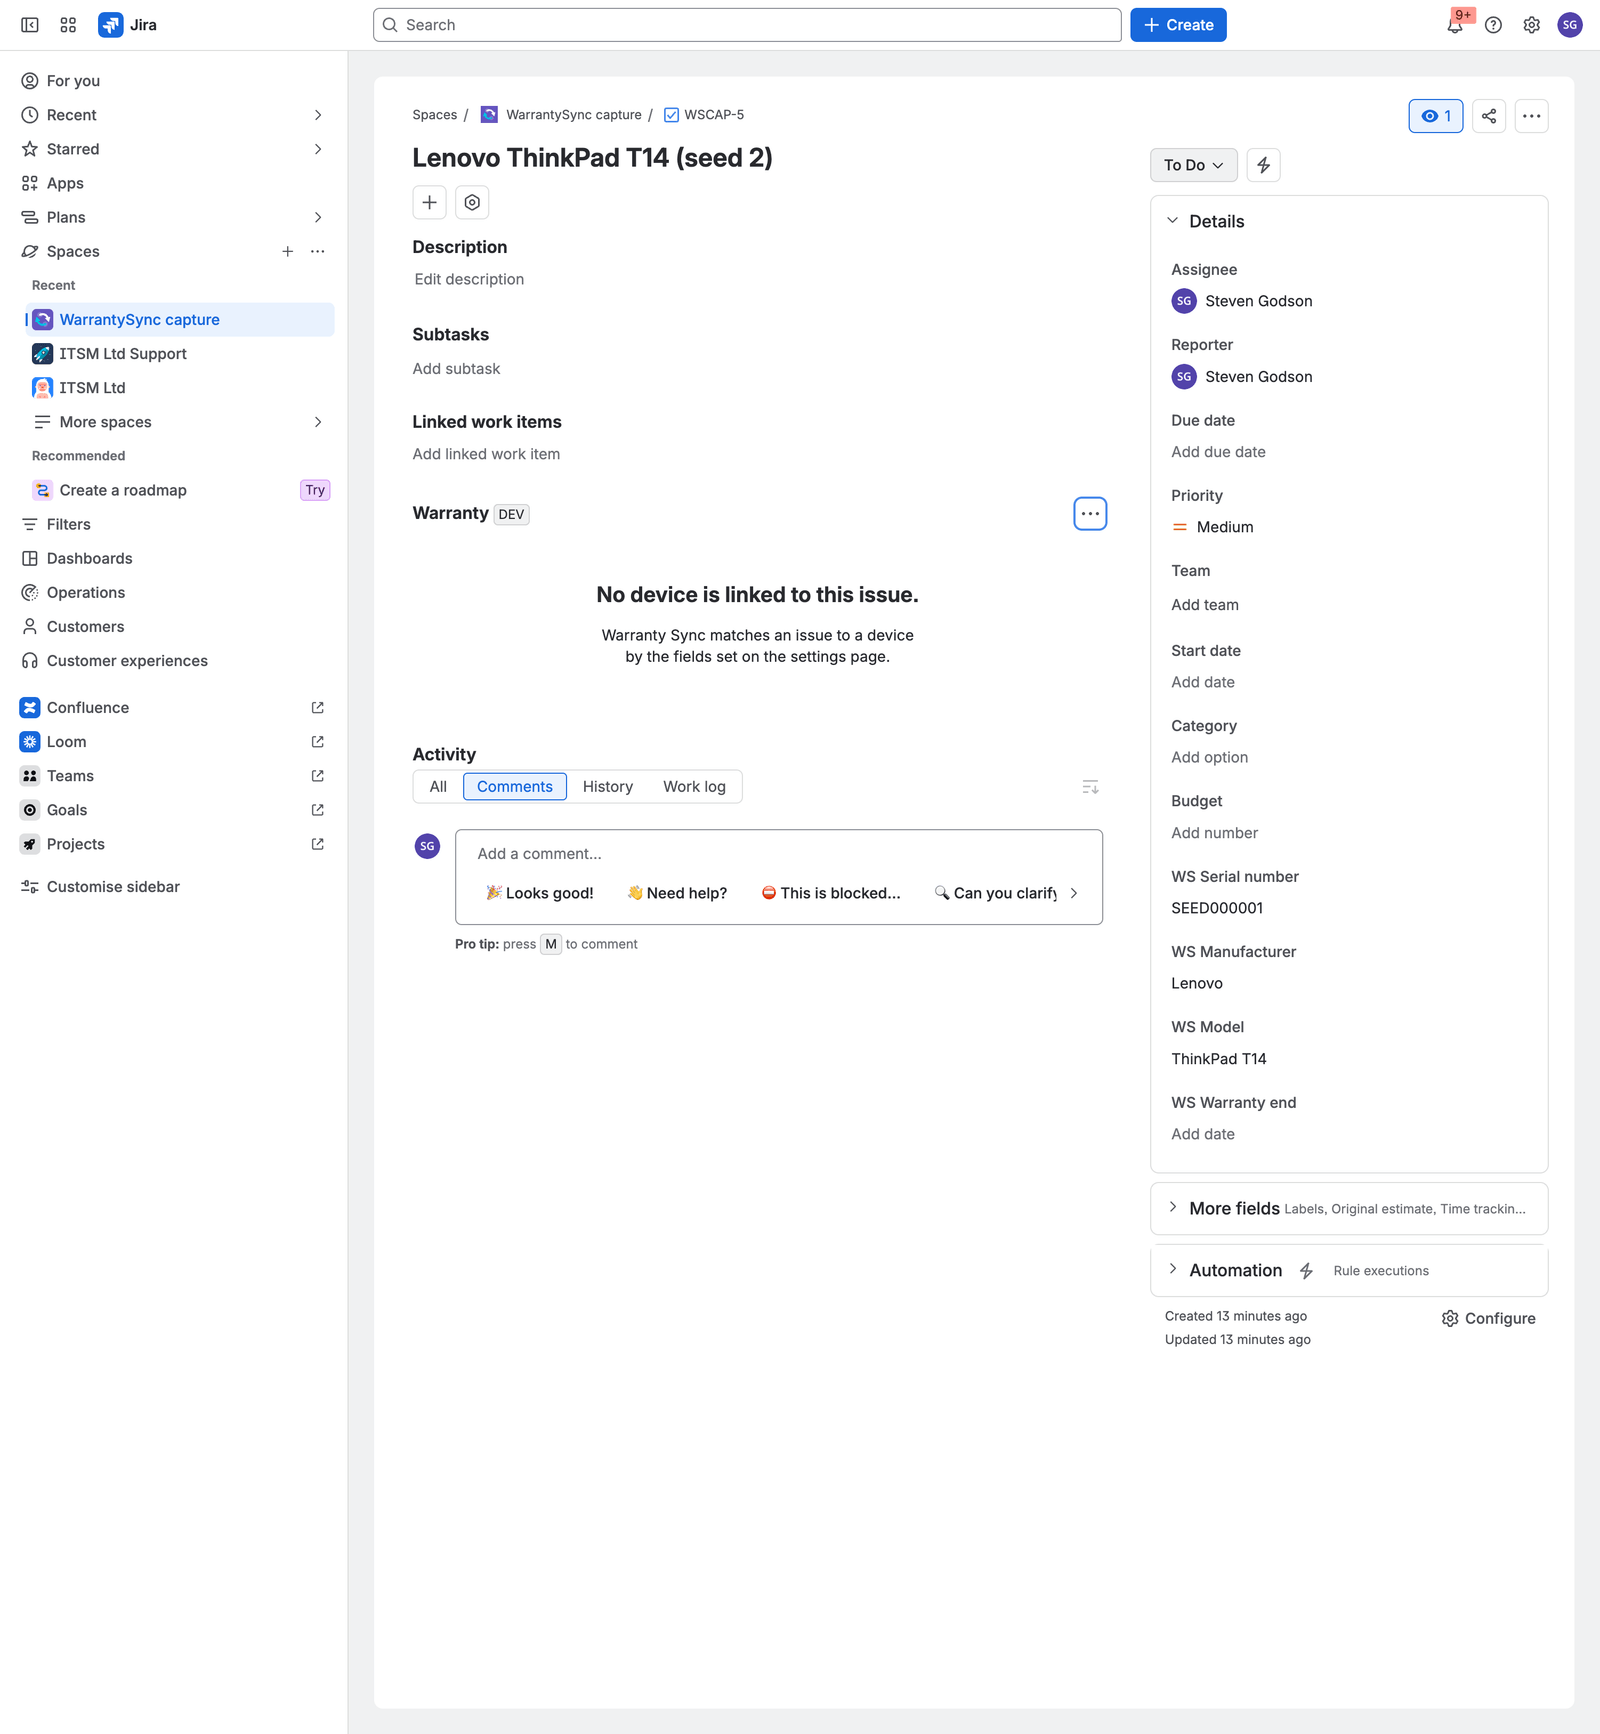Click the Add a comment field

778,854
